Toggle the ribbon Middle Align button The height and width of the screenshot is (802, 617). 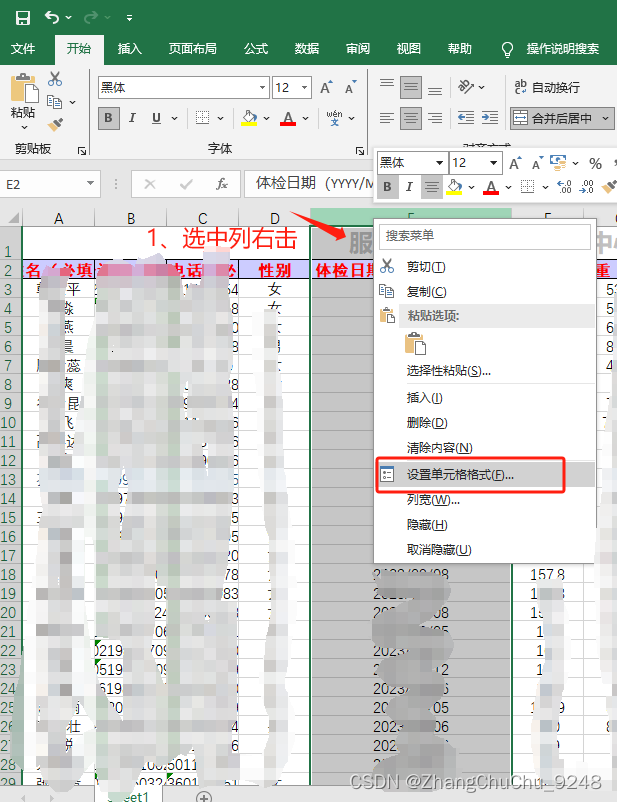(411, 87)
